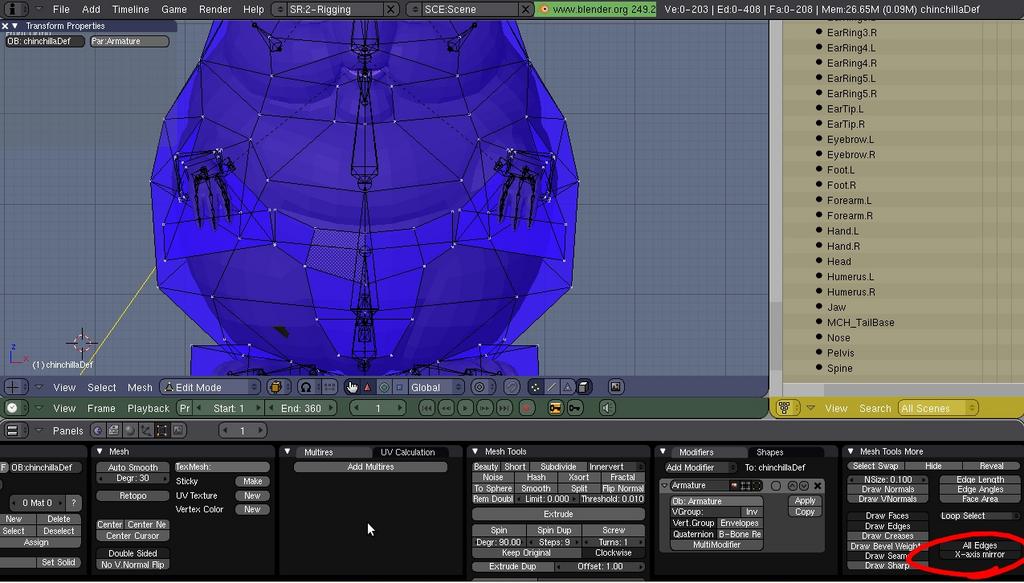1024x583 pixels.
Task: Toggle Auto Smooth in Mesh panel
Action: click(133, 467)
